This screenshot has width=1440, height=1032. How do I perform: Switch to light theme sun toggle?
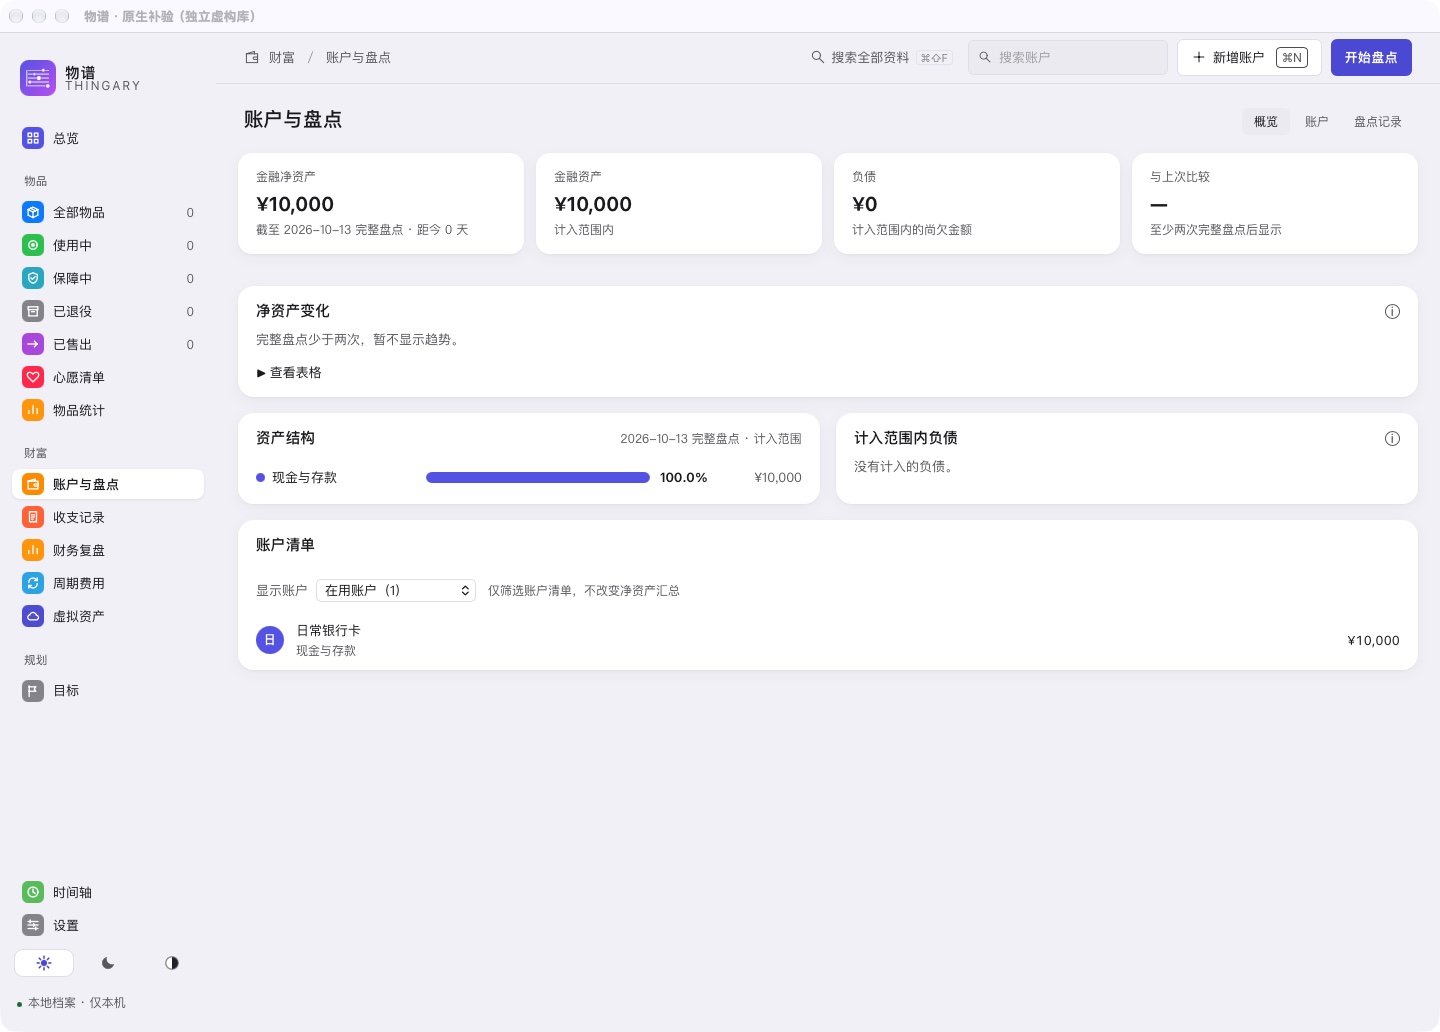(44, 963)
